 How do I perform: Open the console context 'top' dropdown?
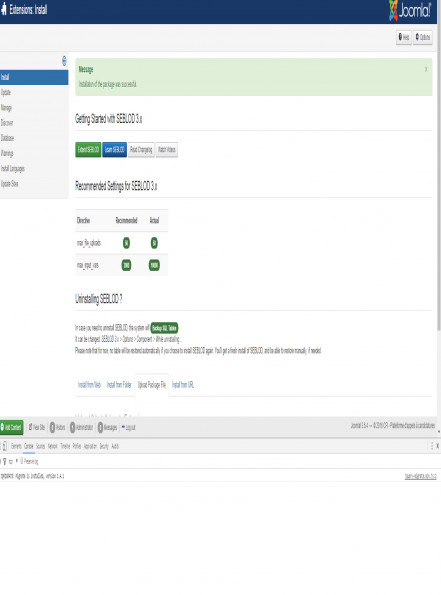click(13, 461)
